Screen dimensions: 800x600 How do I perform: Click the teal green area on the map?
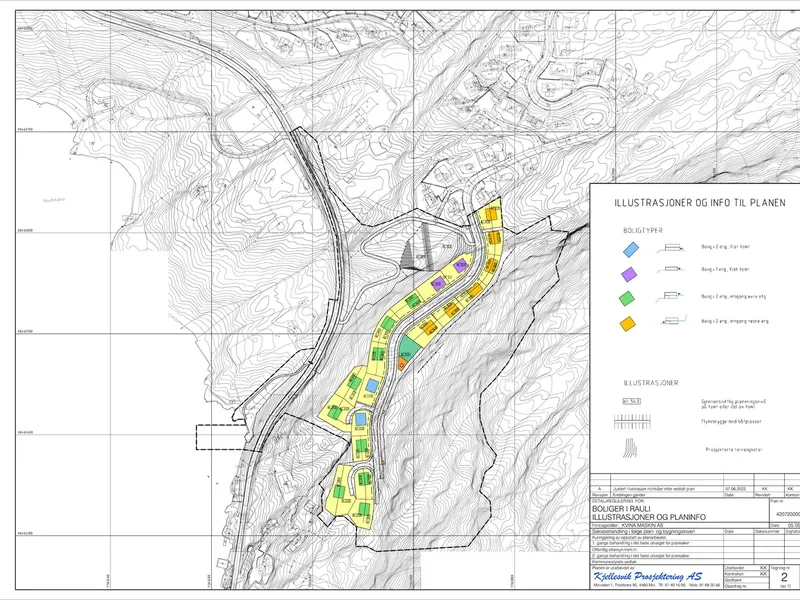pyautogui.click(x=408, y=347)
